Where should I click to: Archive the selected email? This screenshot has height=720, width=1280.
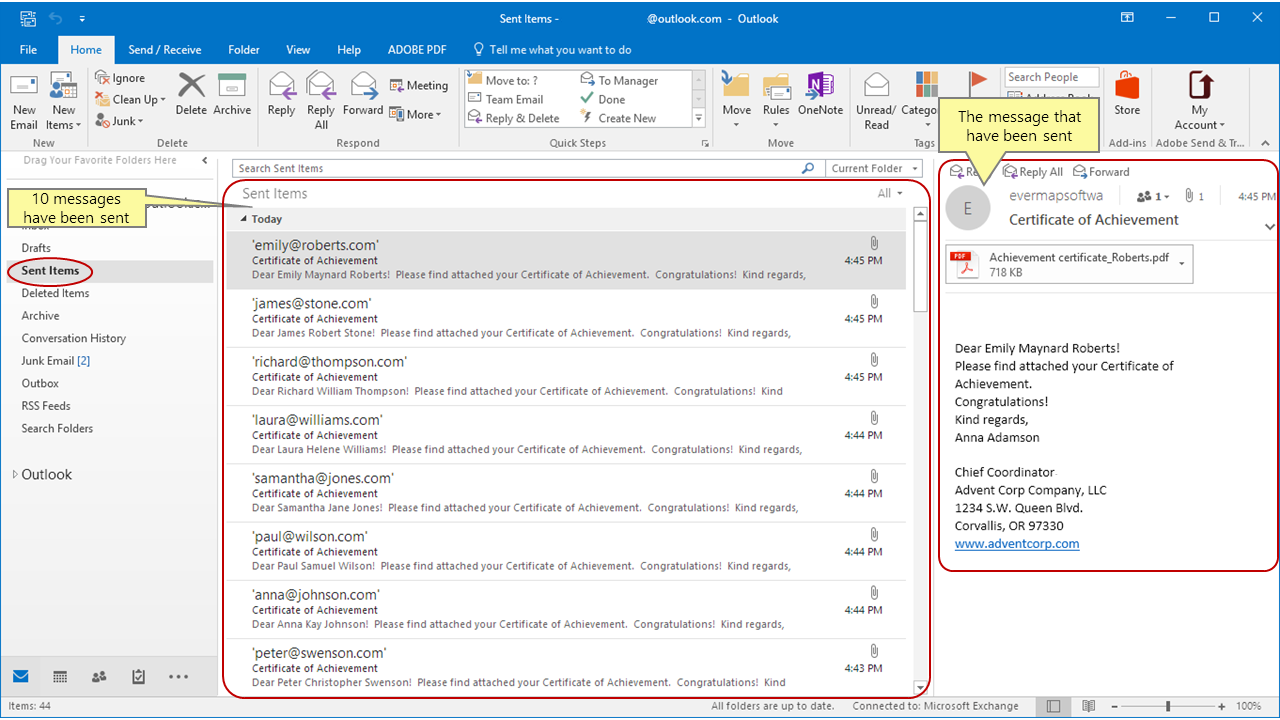[232, 99]
